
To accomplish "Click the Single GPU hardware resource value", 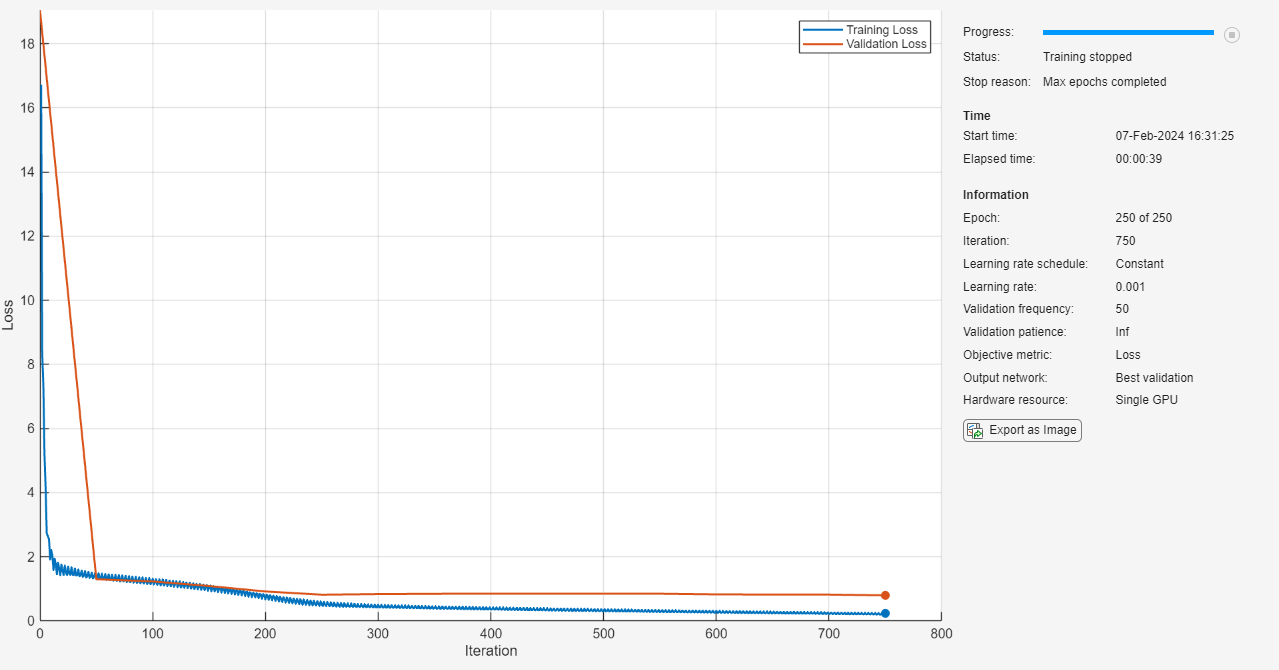I will (1146, 400).
